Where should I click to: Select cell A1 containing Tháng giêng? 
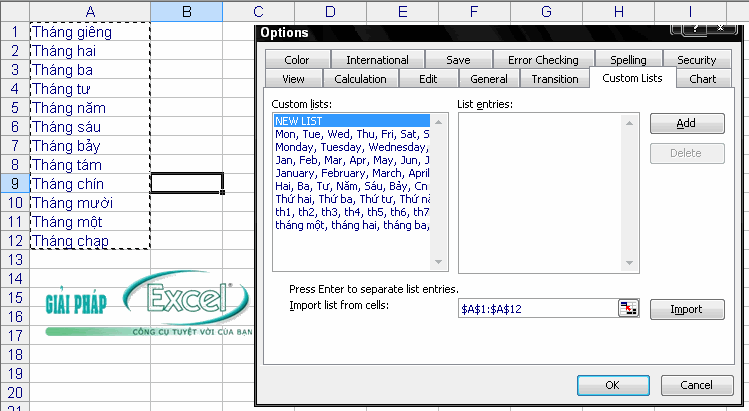point(90,31)
